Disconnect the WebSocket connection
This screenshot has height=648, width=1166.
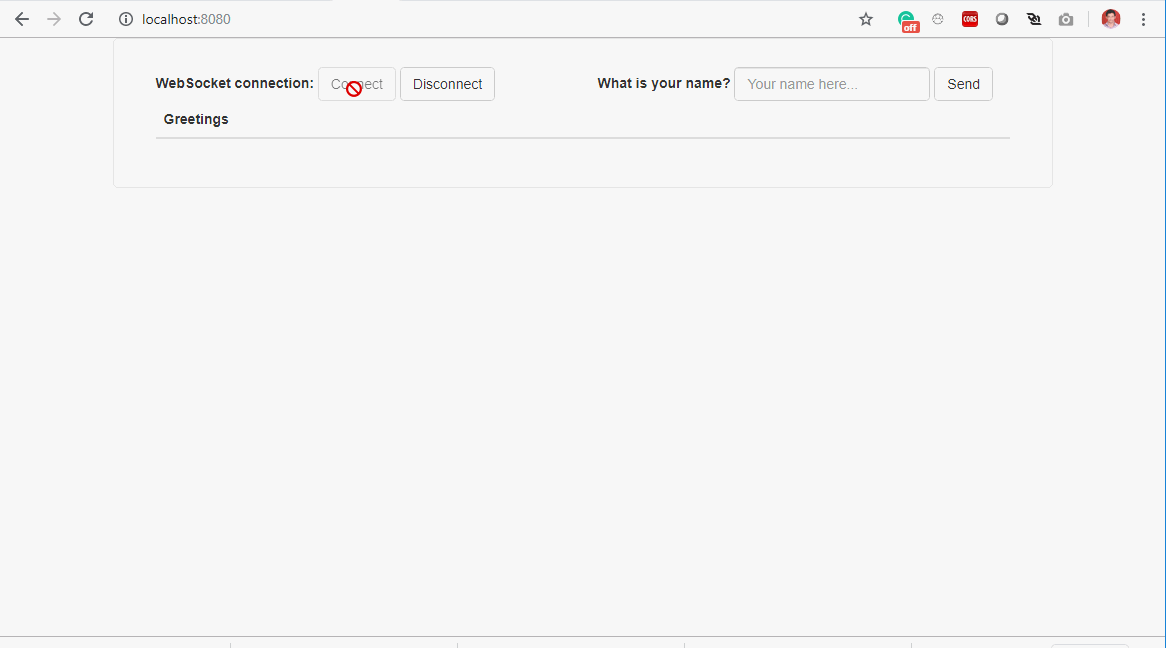(x=448, y=84)
